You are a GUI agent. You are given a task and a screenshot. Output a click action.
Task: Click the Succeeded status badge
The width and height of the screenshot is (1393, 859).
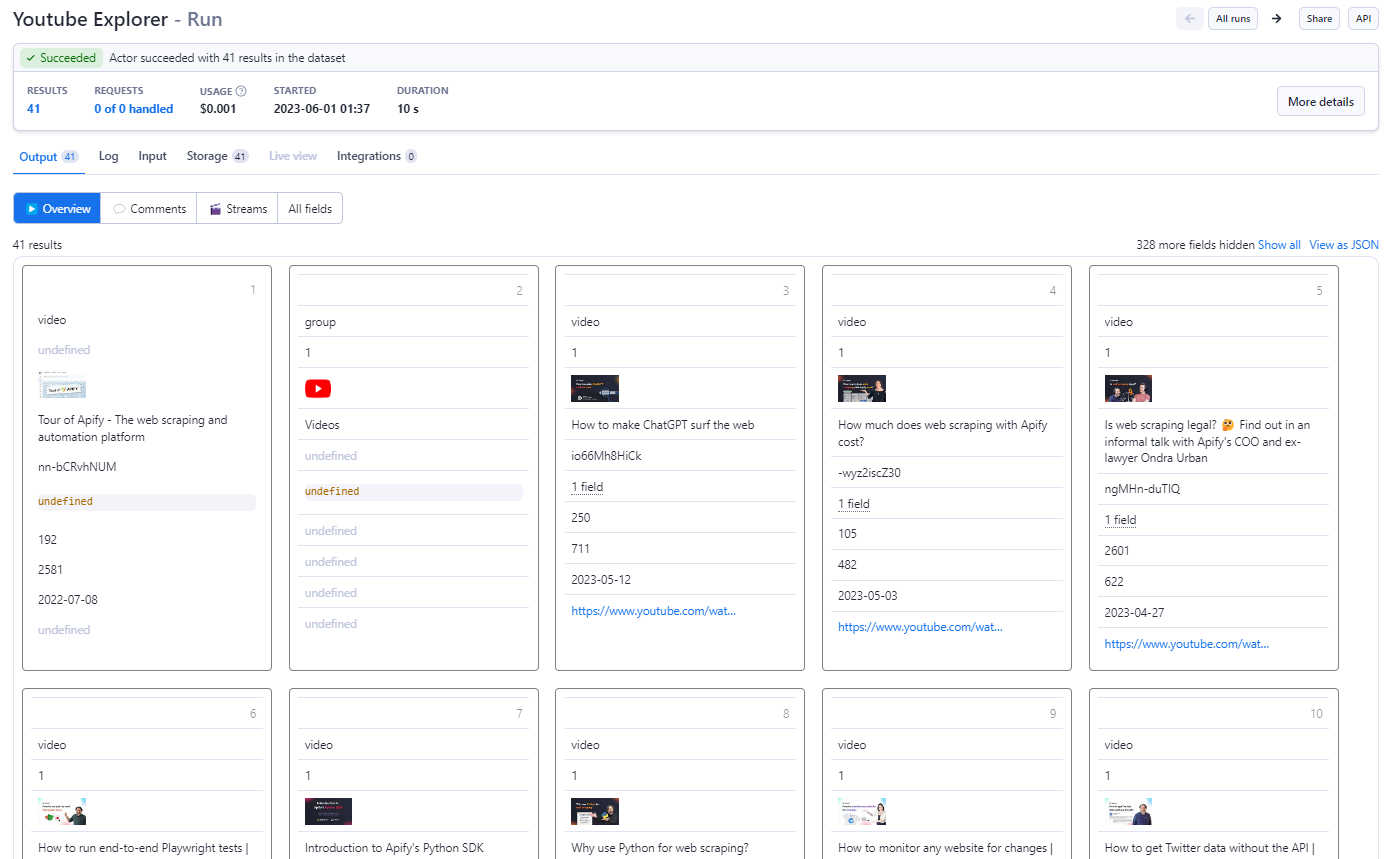pyautogui.click(x=61, y=58)
